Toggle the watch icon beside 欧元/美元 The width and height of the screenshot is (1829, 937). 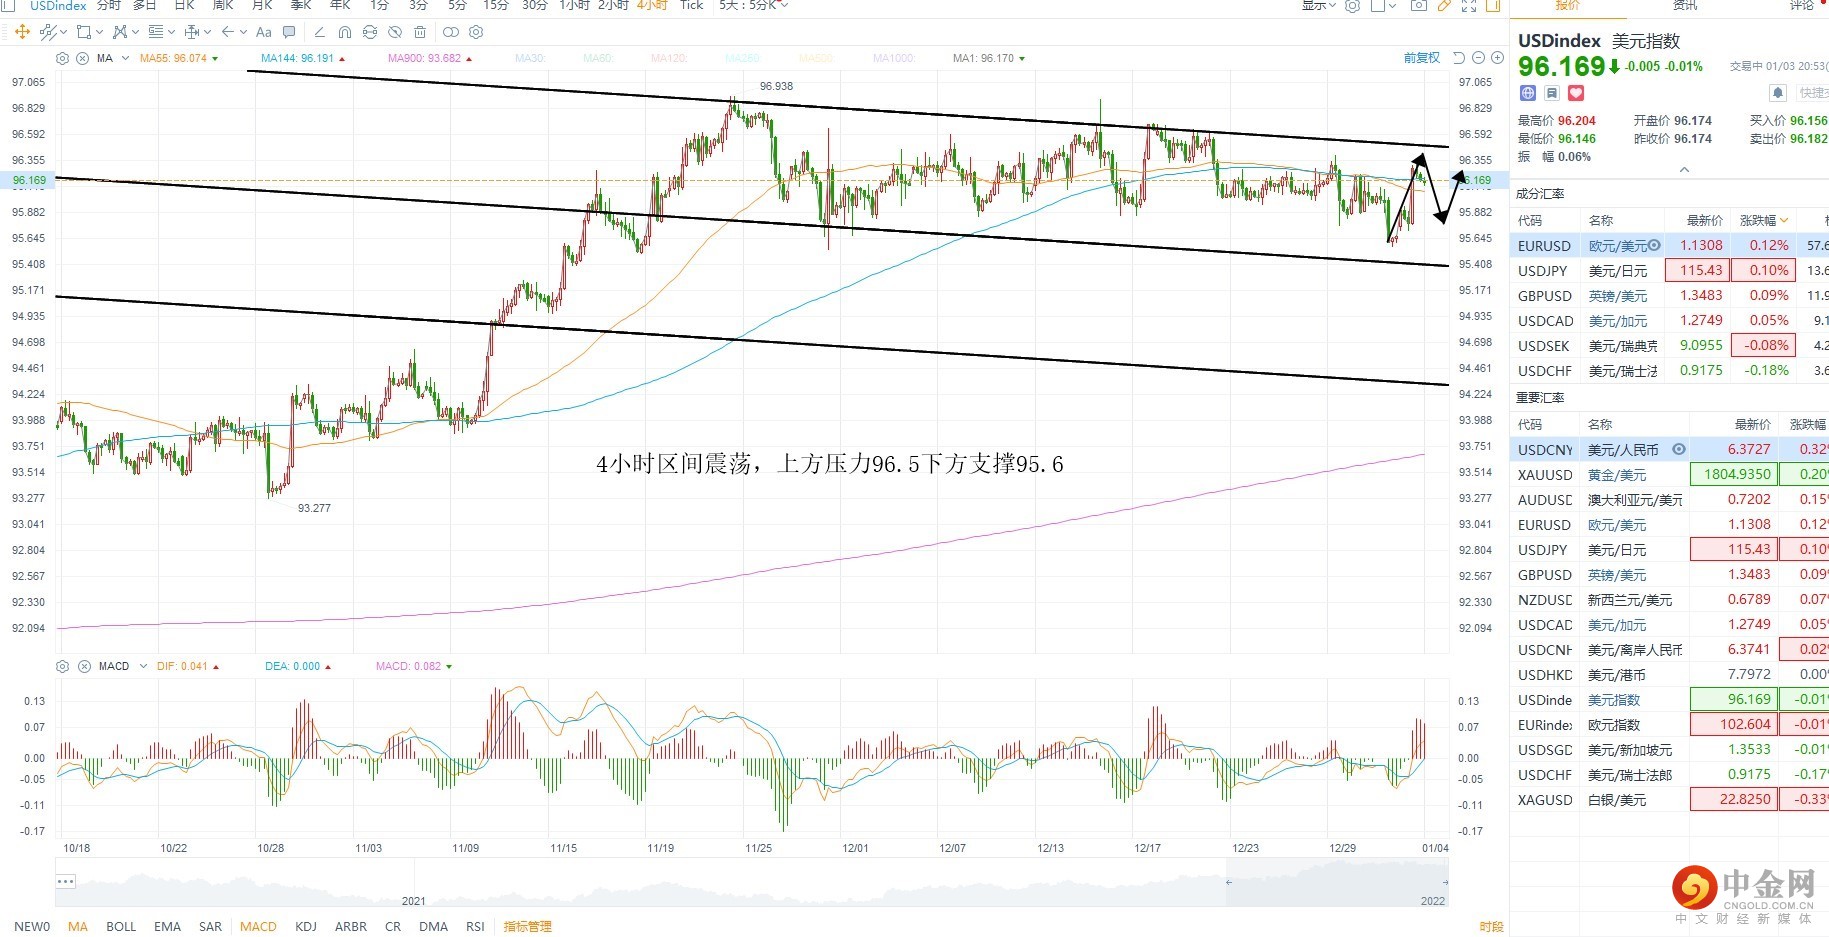1654,245
